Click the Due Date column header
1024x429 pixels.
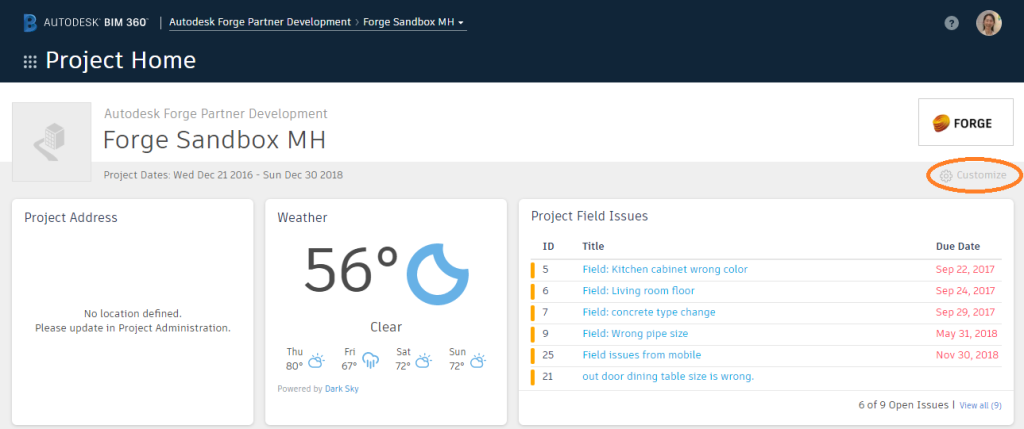958,247
